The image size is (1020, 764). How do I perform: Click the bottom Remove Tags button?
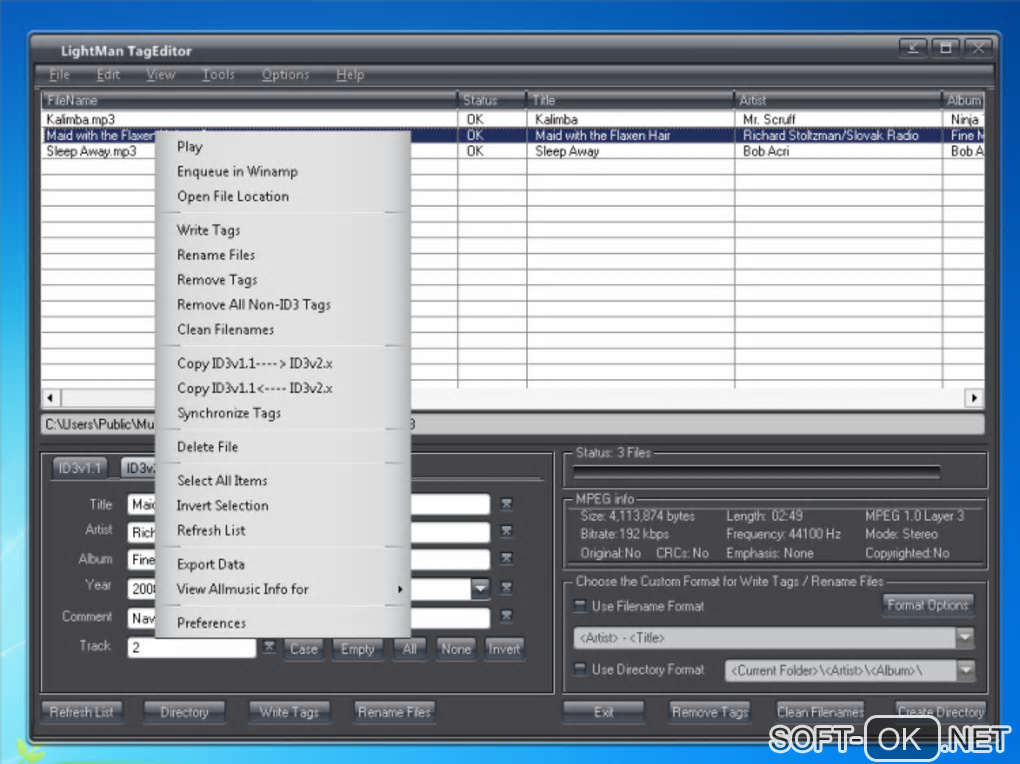click(710, 712)
